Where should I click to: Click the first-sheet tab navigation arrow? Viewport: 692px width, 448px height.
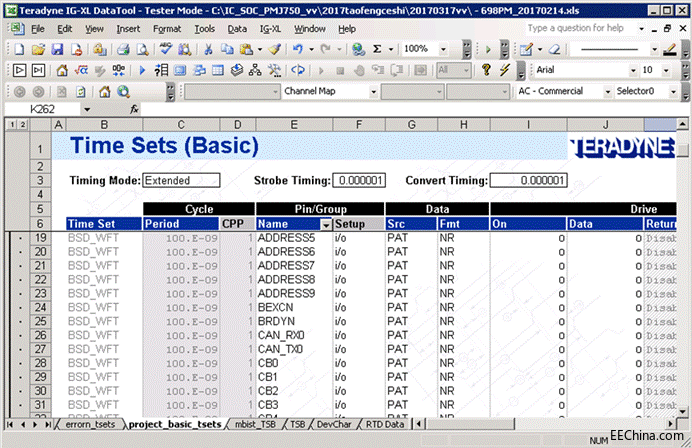click(x=10, y=424)
